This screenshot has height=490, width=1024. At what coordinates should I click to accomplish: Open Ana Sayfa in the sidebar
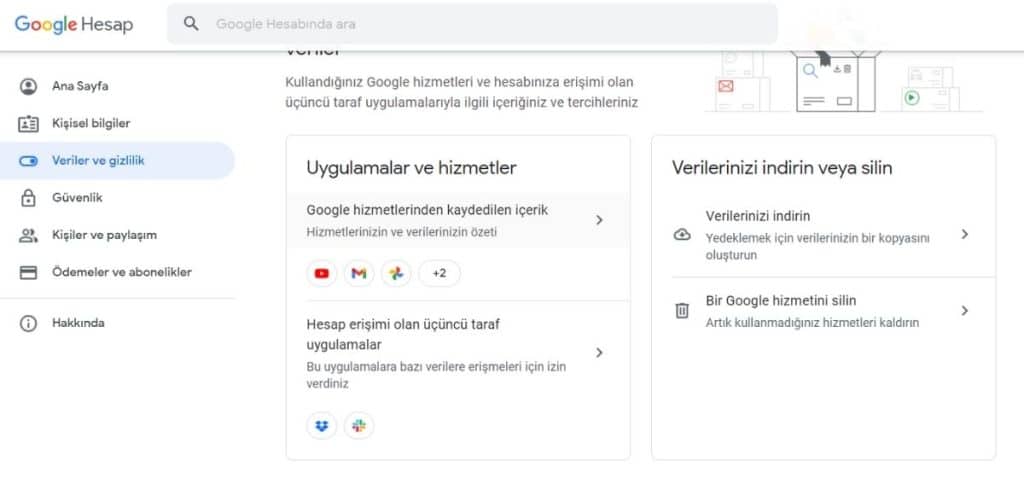[118, 86]
